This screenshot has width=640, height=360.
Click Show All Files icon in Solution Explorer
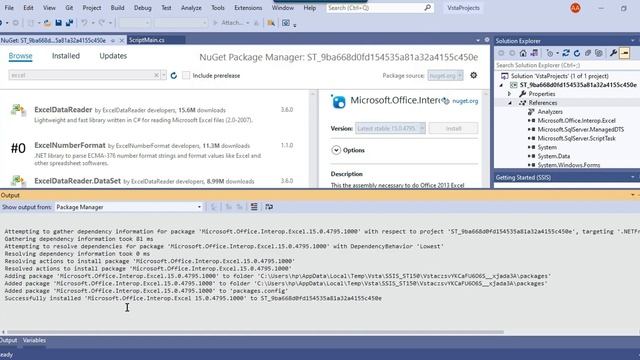599,53
